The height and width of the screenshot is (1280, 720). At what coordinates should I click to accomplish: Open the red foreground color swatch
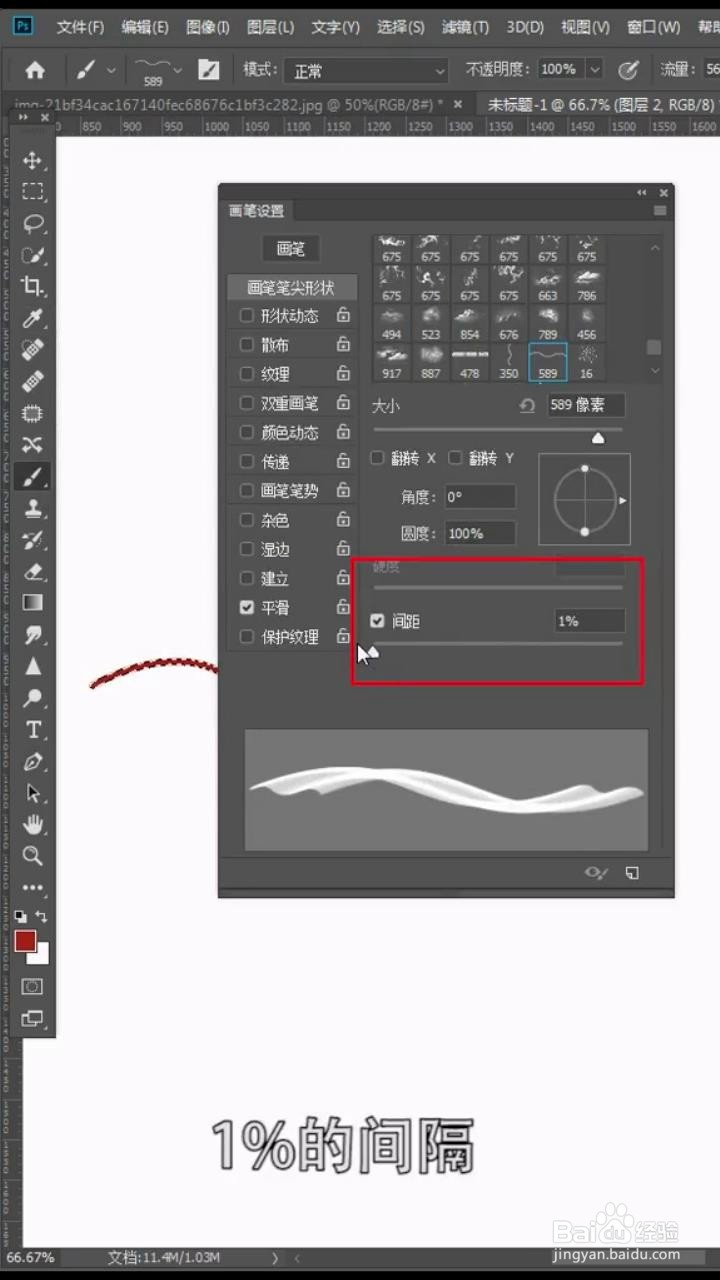click(25, 941)
